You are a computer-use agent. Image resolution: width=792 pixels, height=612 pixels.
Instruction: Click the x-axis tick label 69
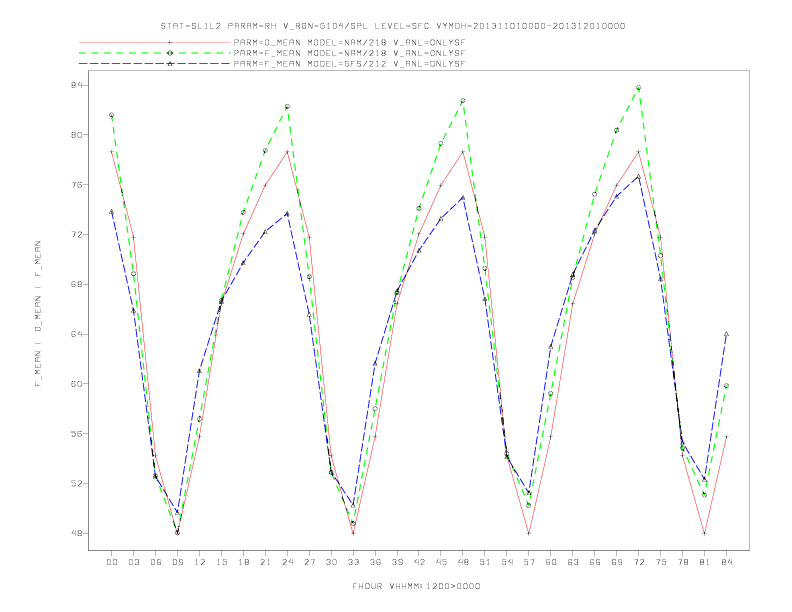coord(617,562)
